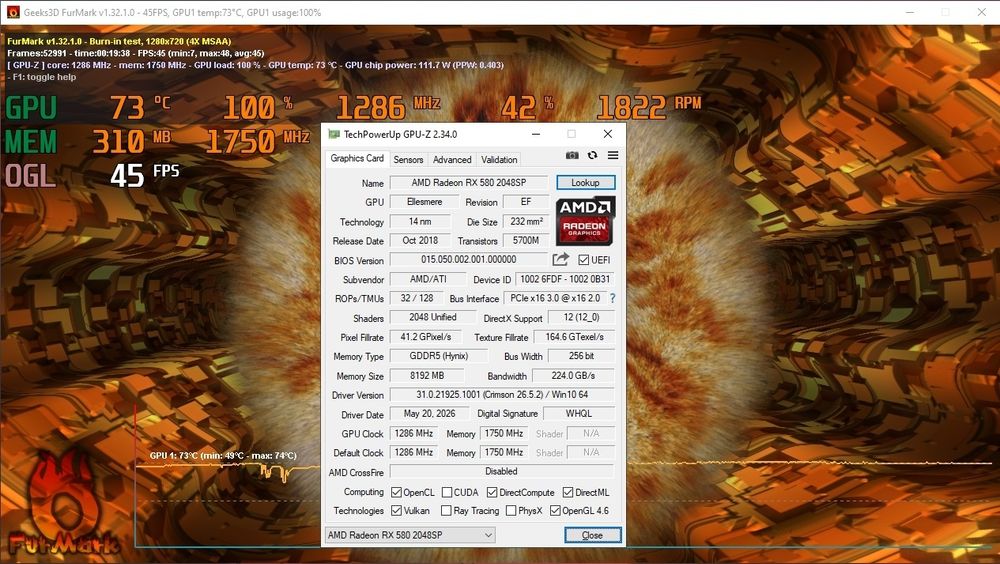Click the Bus Interface value PCIe x16 3.0
Image resolution: width=1000 pixels, height=564 pixels.
coord(555,298)
